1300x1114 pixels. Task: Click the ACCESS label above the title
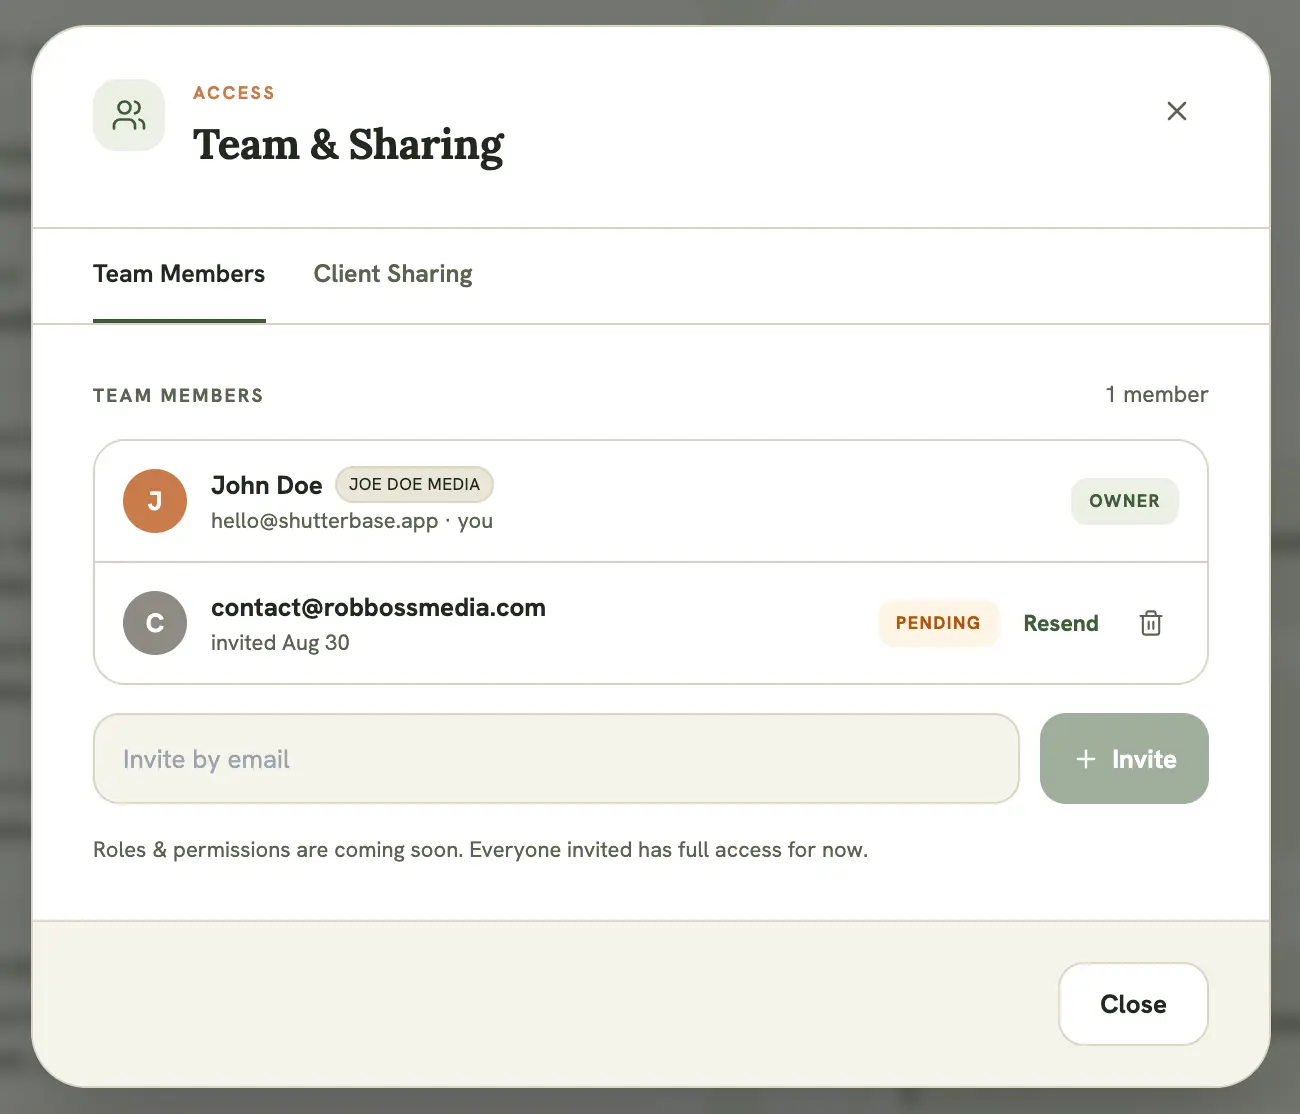[x=234, y=93]
